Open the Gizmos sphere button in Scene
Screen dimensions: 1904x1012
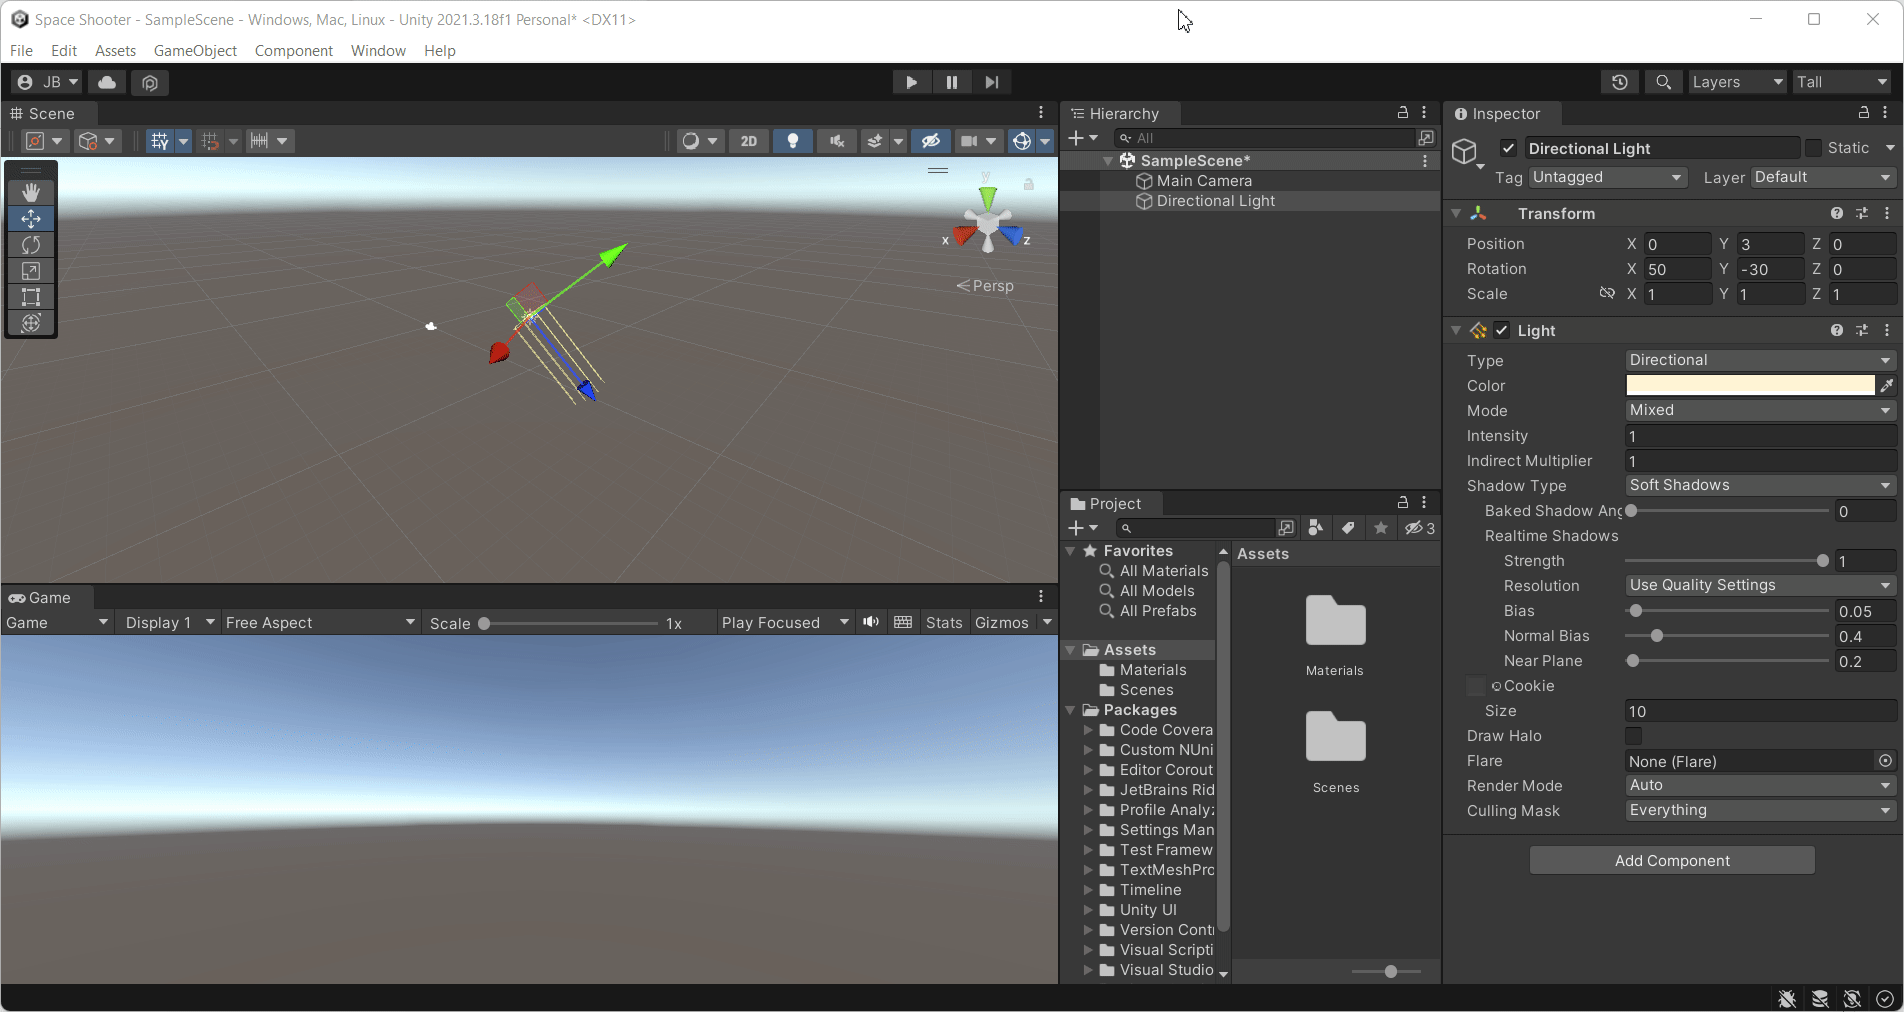1022,141
